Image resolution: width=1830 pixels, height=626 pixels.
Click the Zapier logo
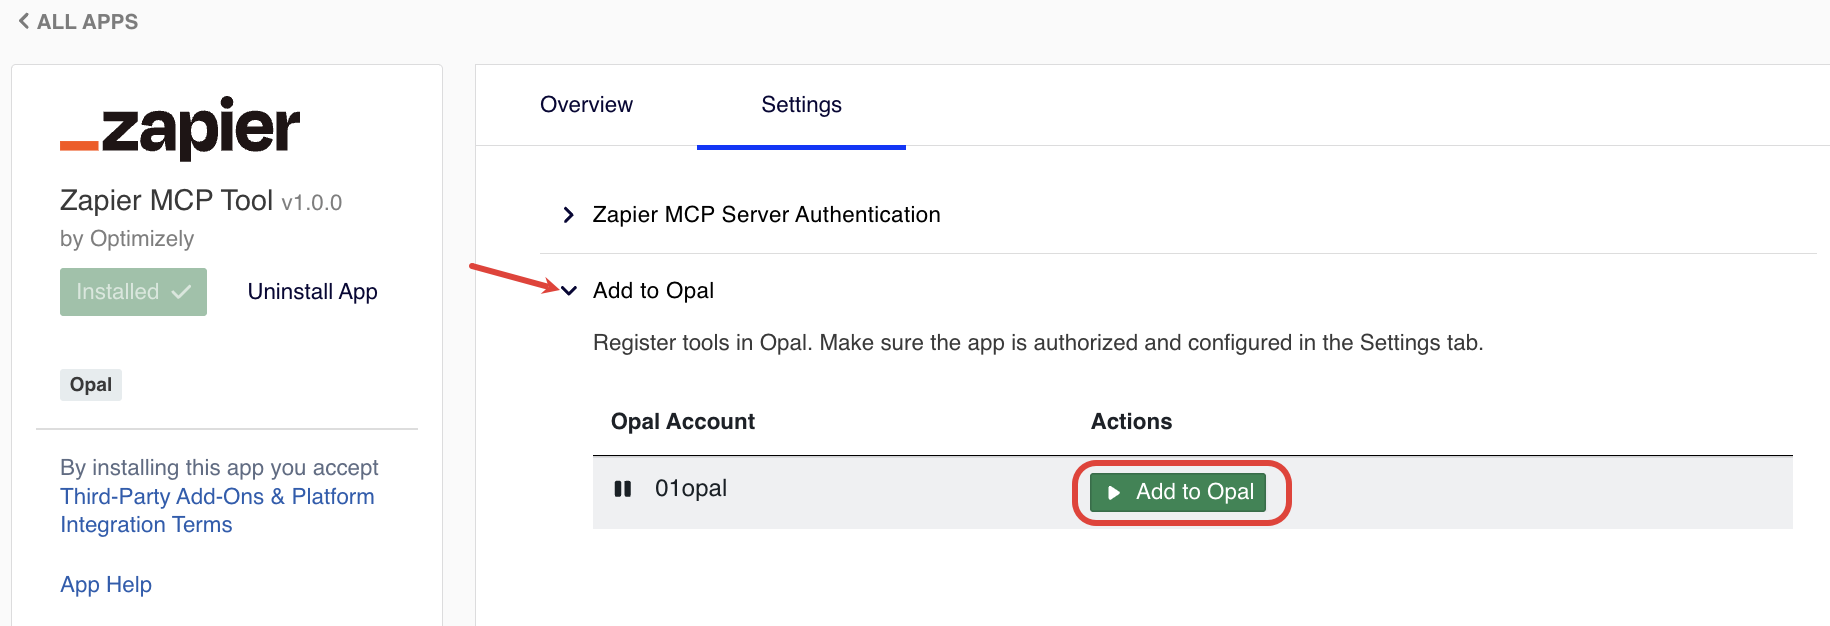click(x=180, y=128)
